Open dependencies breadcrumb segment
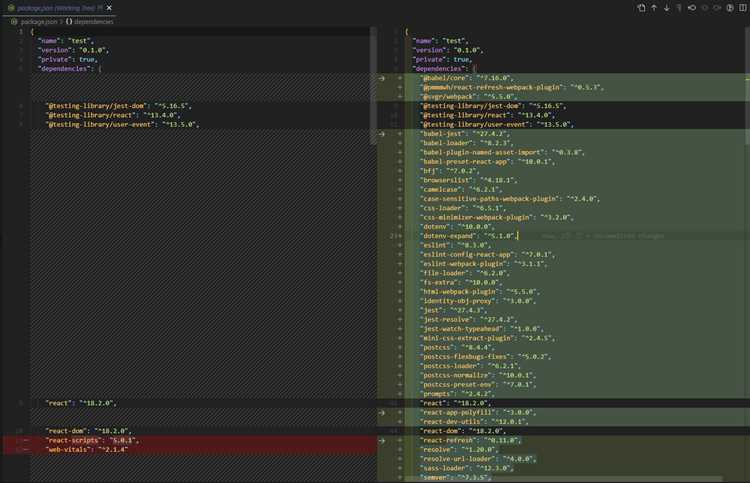750x483 pixels. pos(89,22)
